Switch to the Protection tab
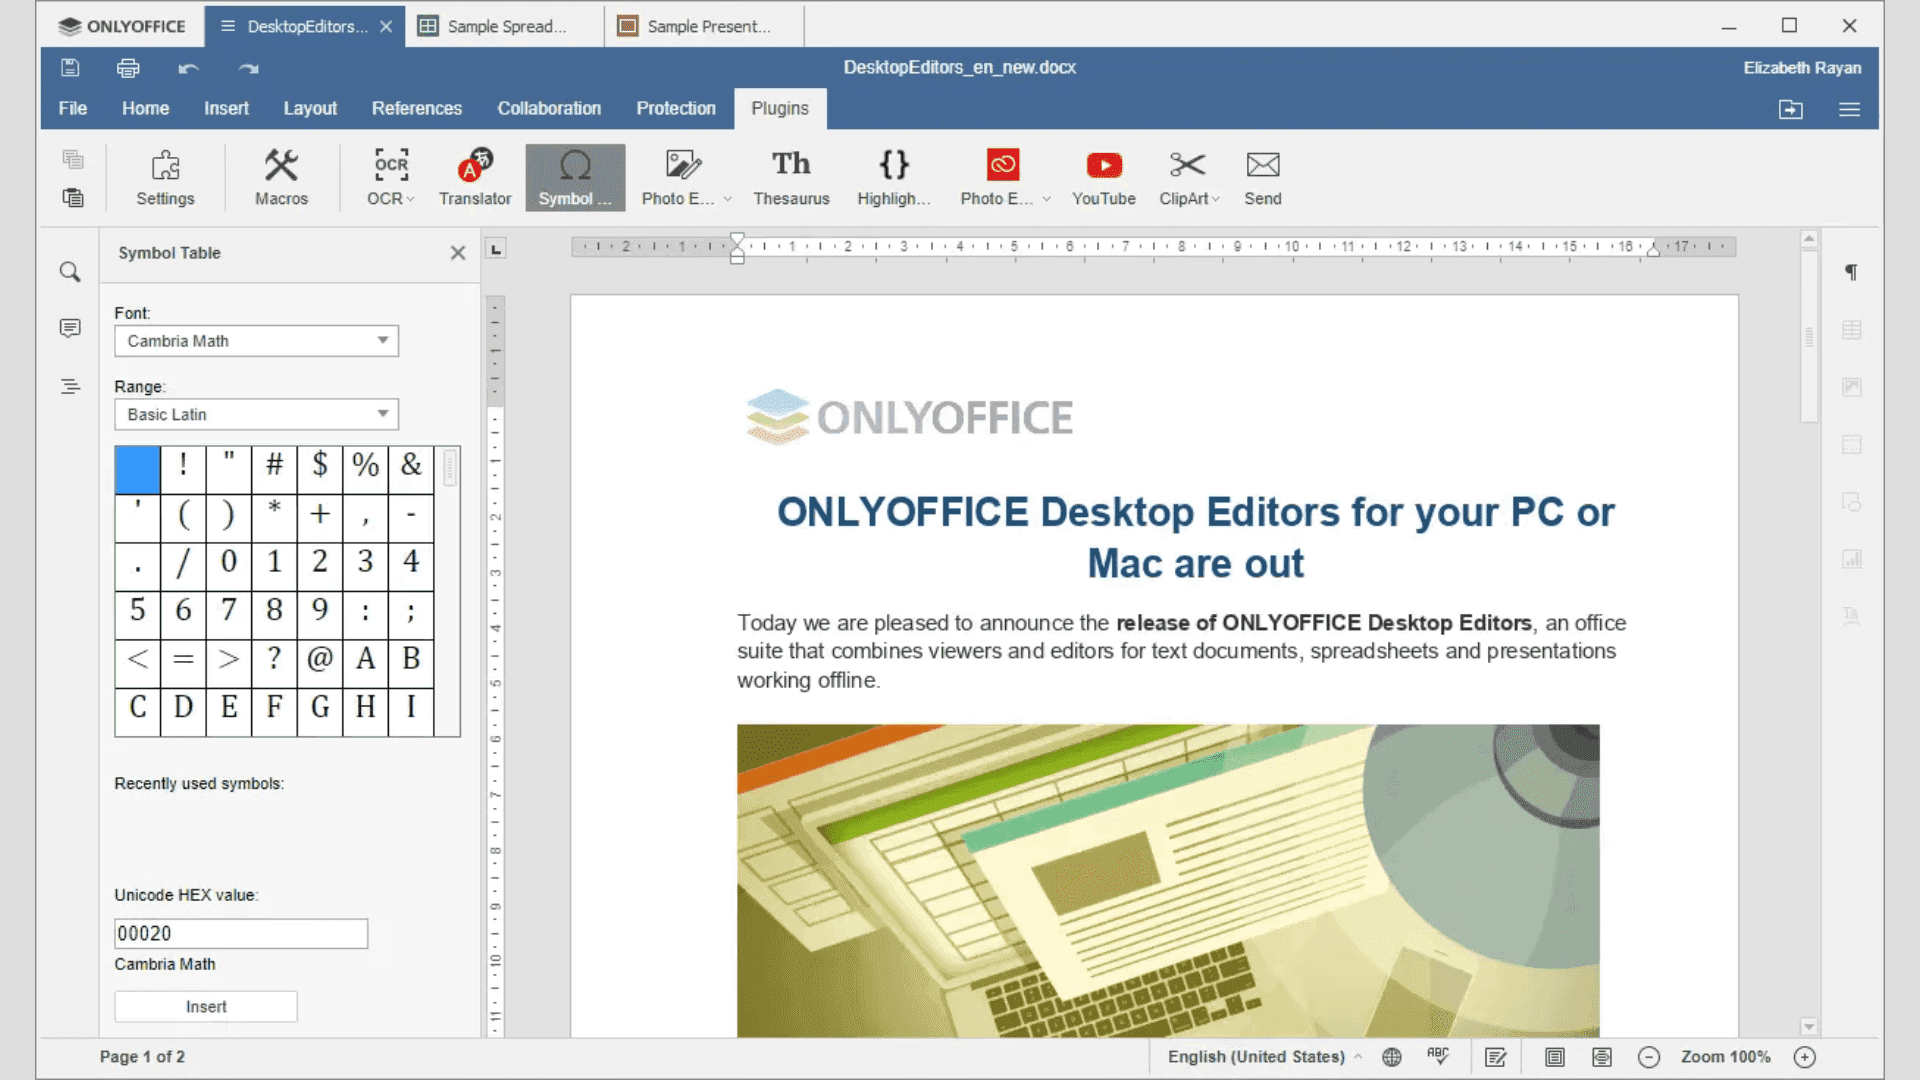This screenshot has width=1920, height=1080. click(676, 108)
